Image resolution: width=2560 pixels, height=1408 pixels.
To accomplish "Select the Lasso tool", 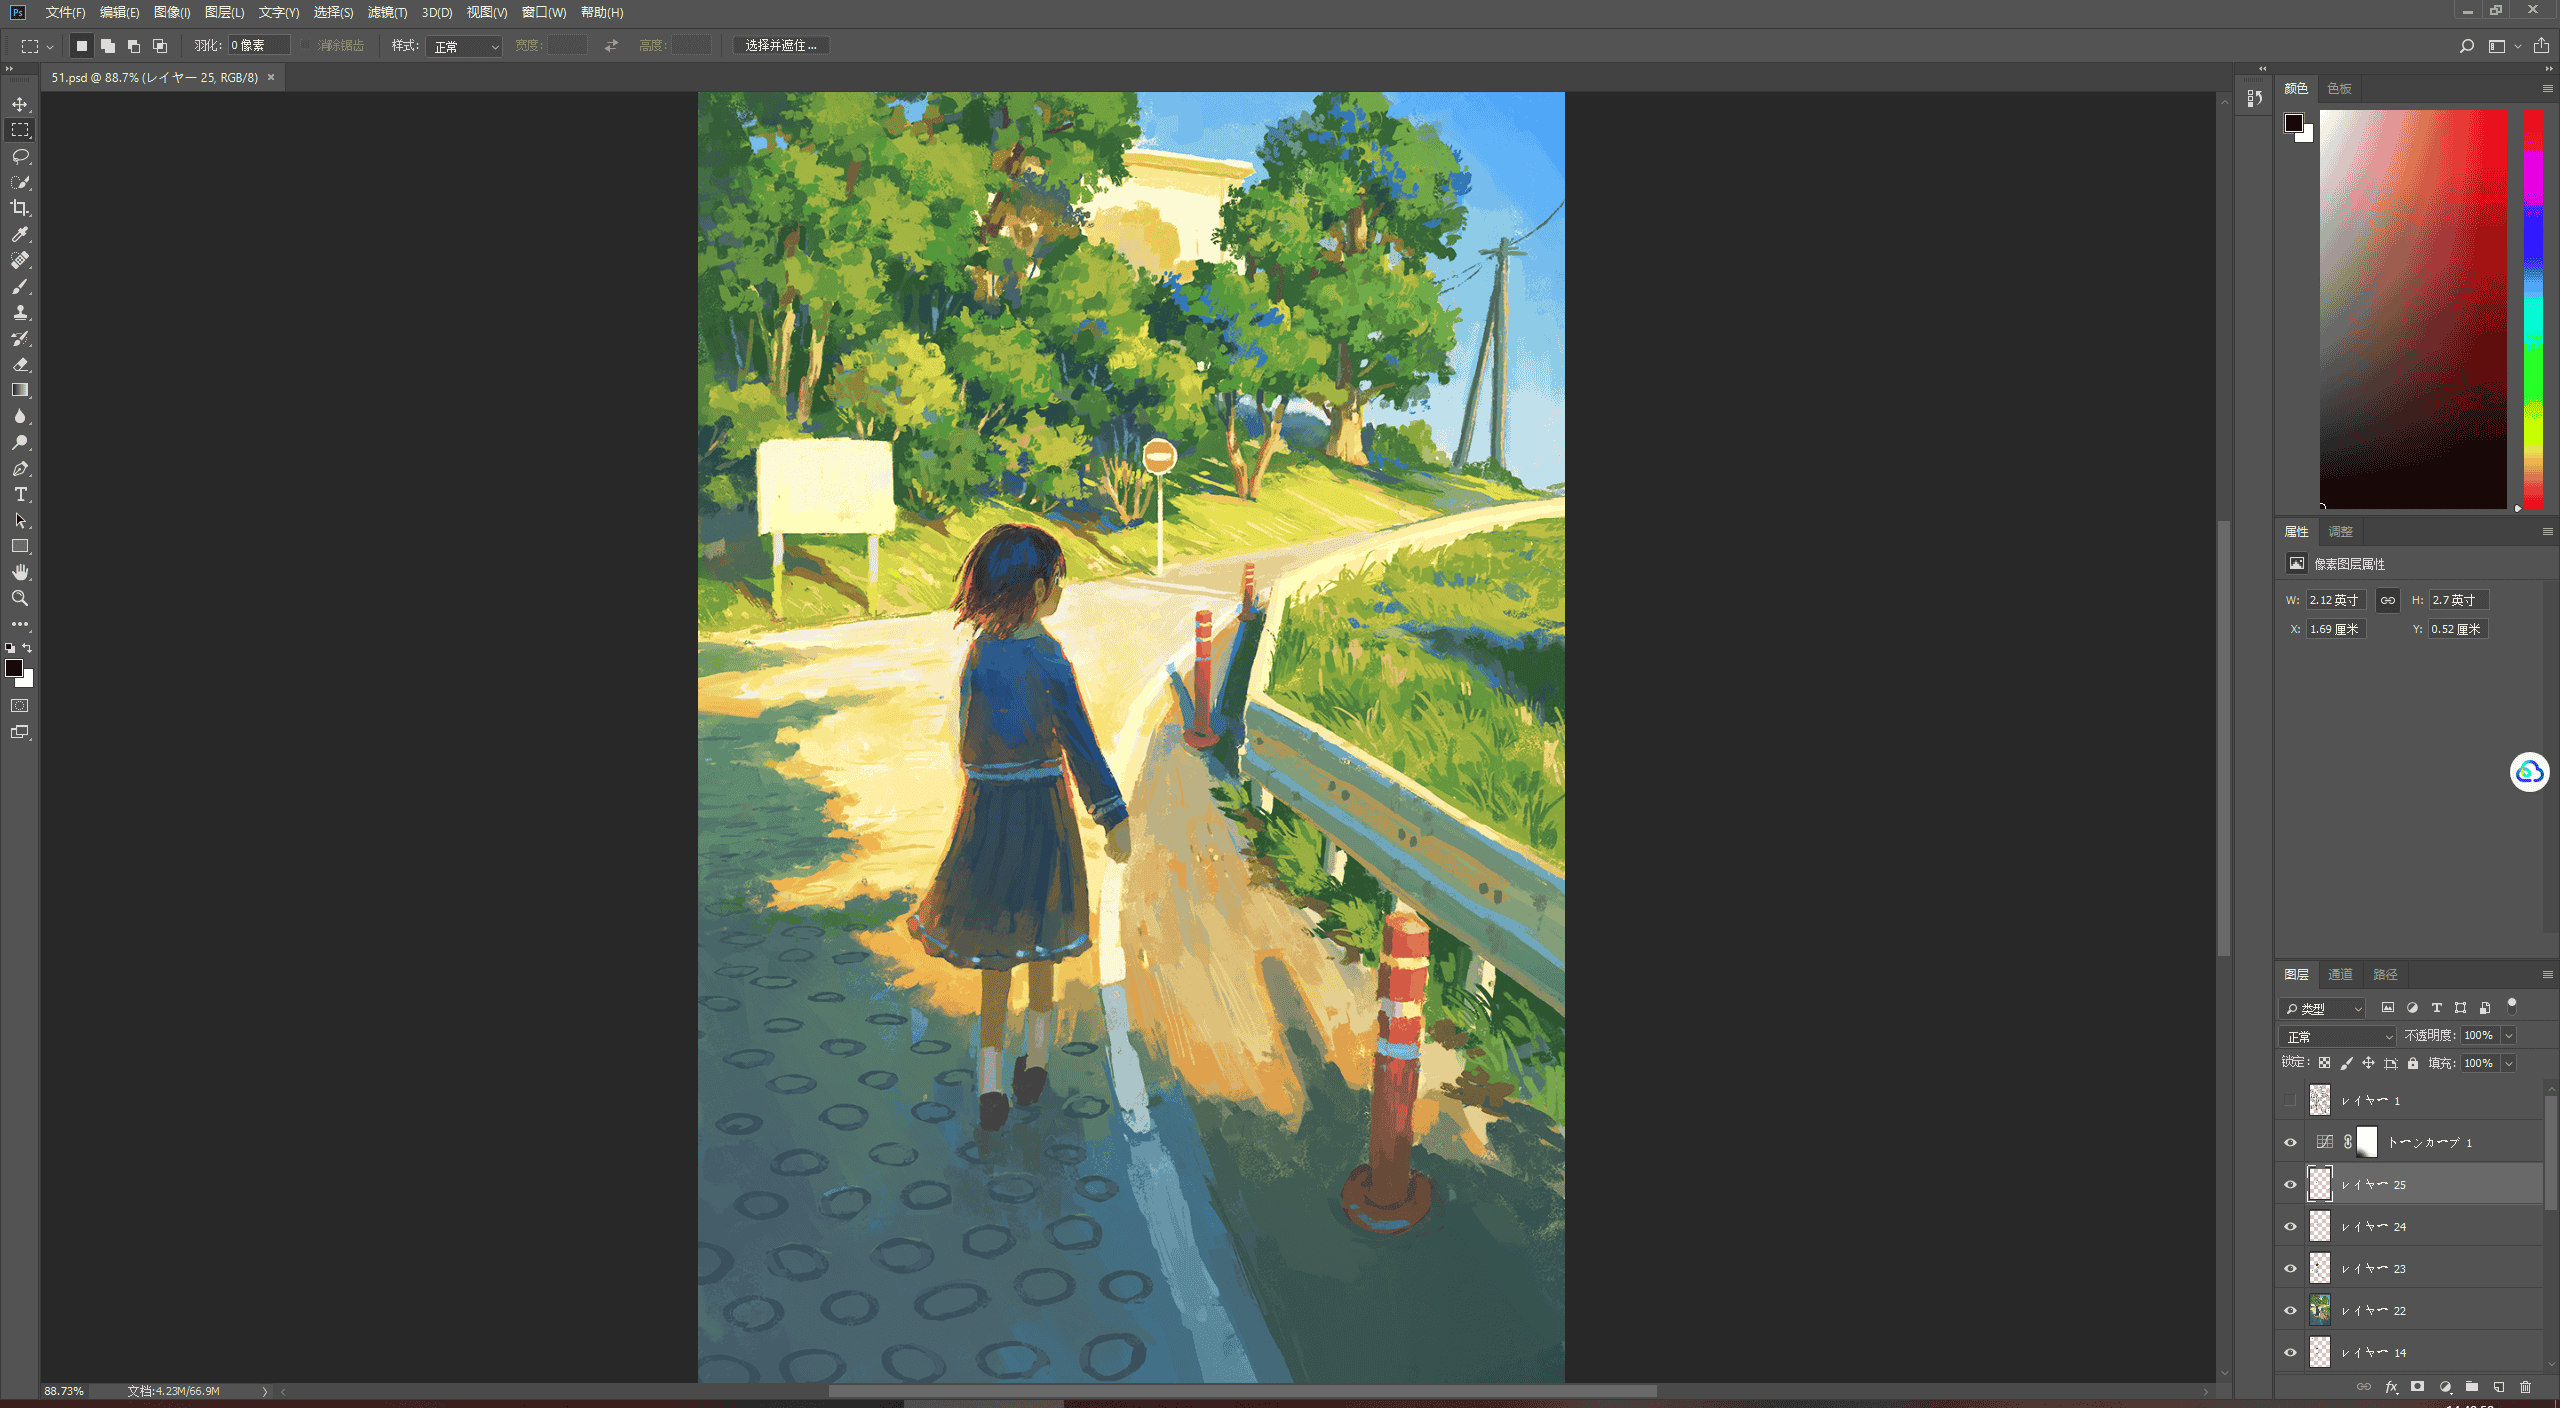I will [x=20, y=156].
